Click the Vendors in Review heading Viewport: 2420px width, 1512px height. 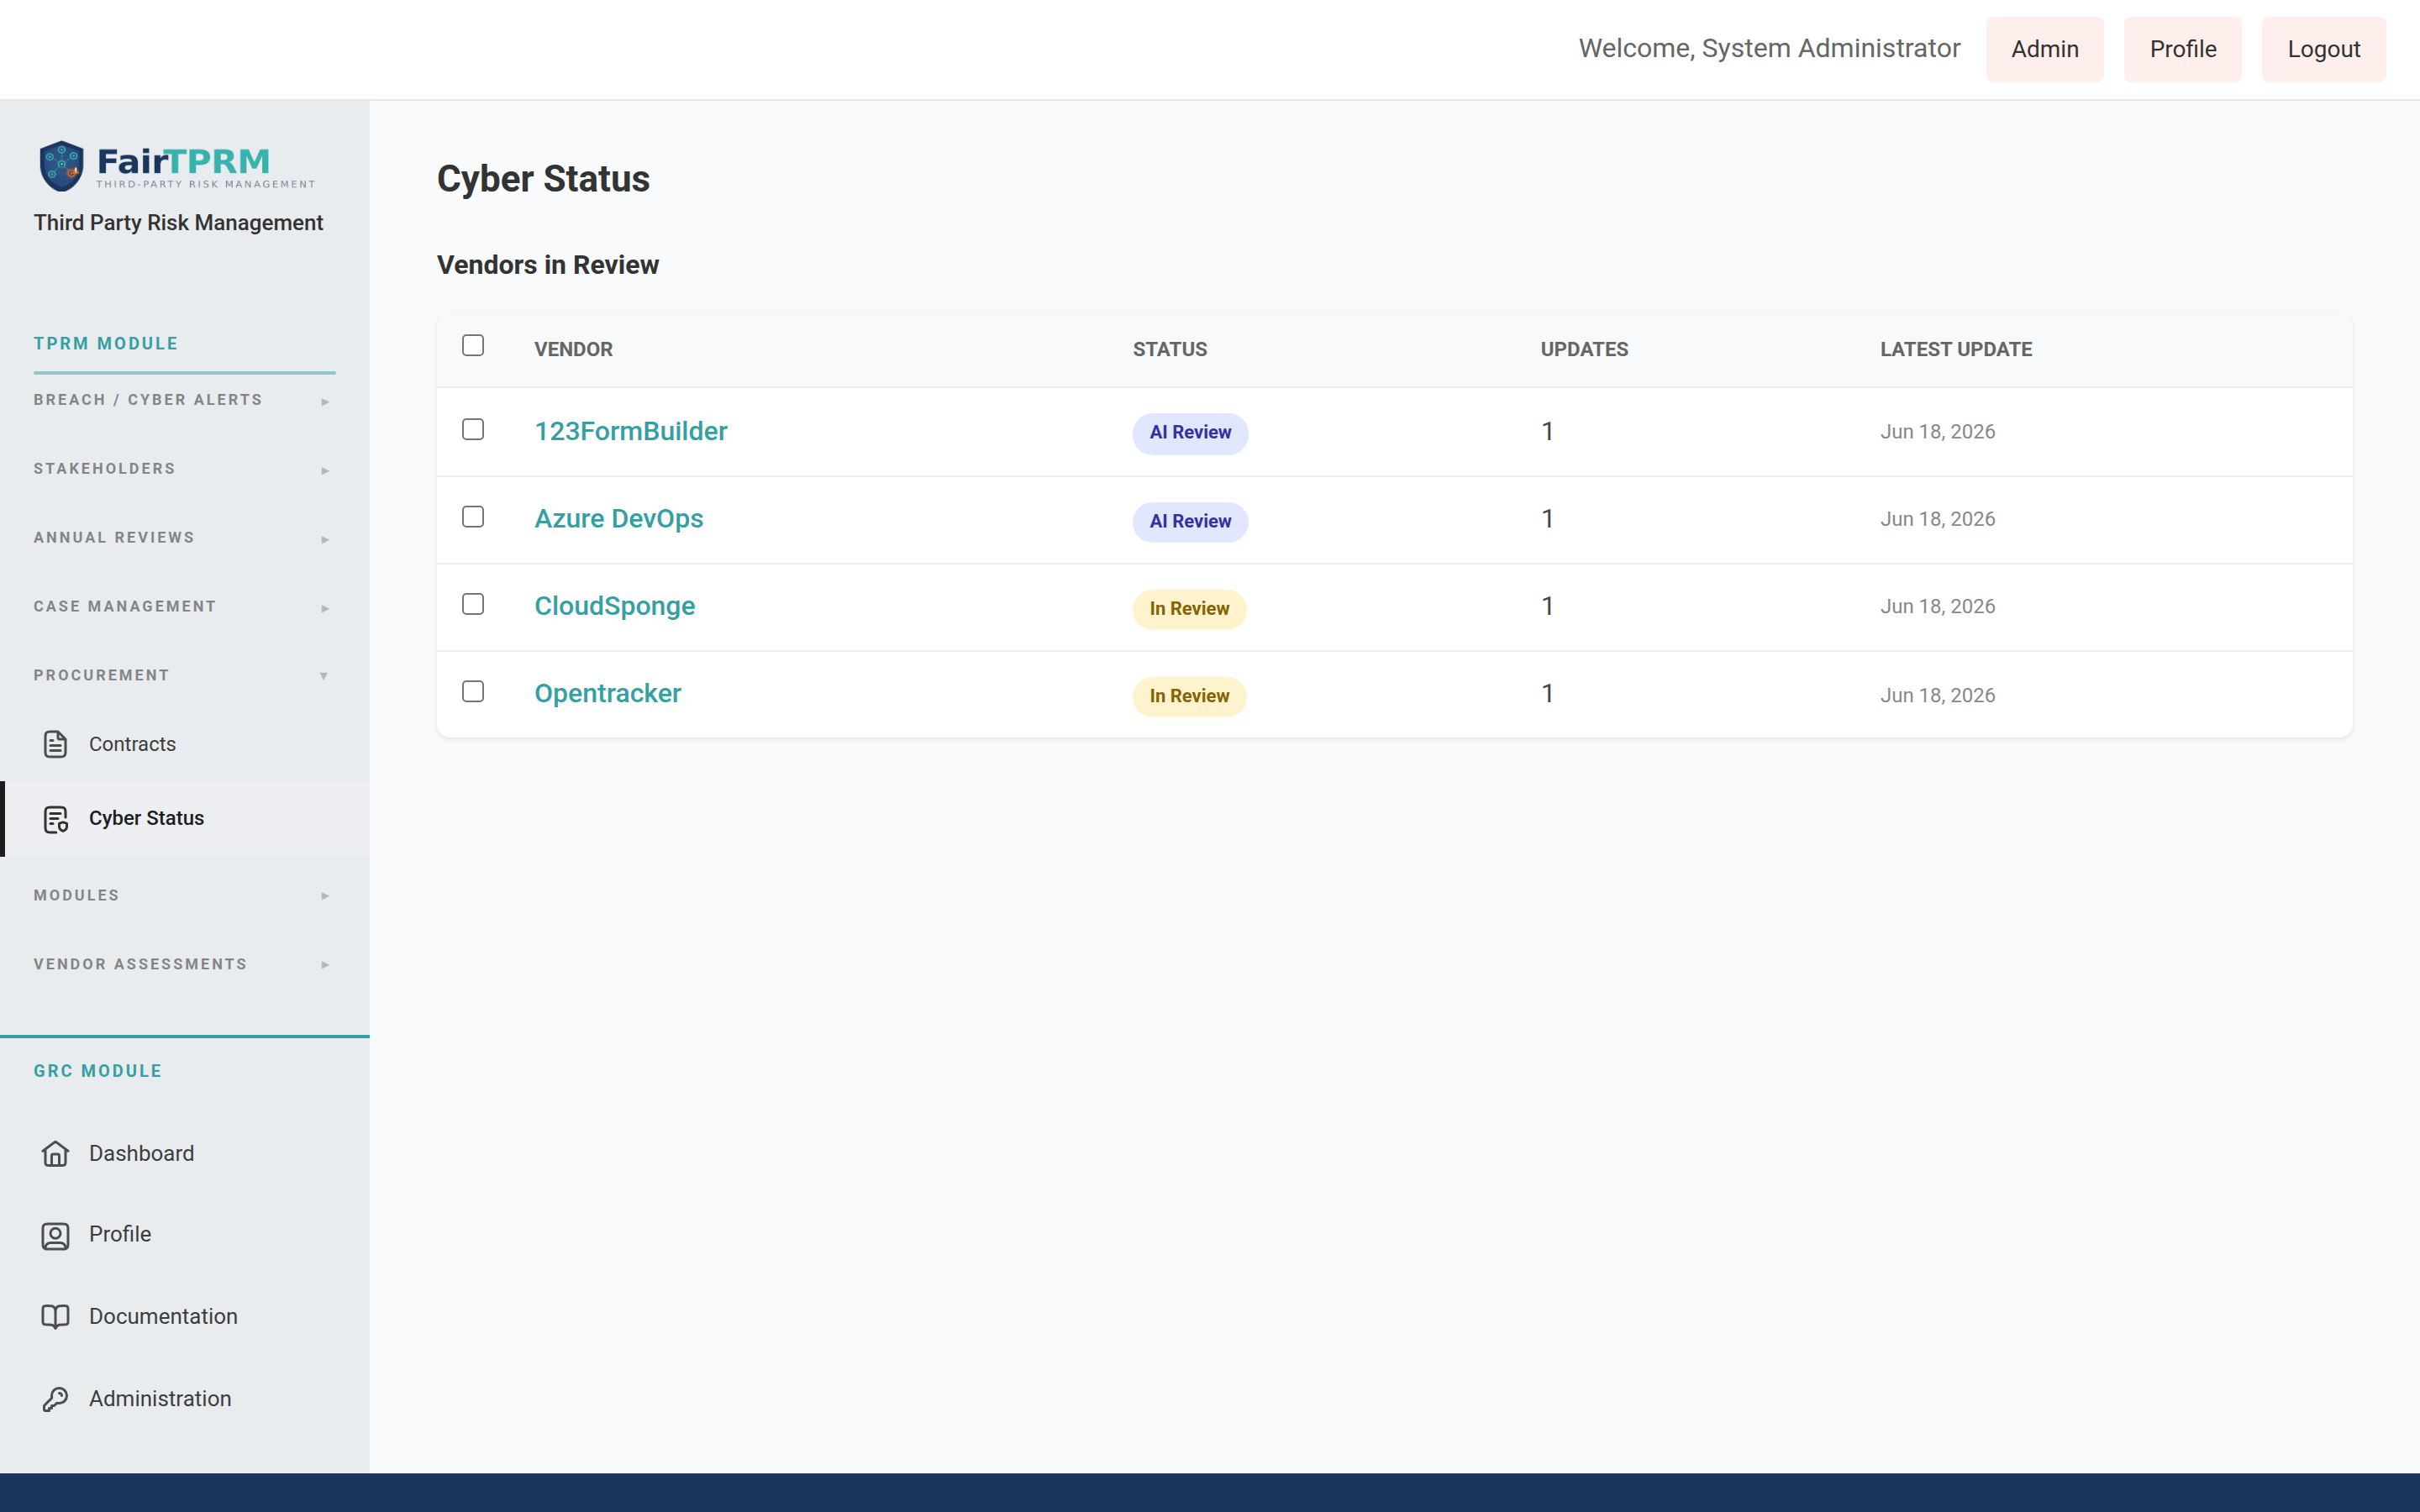pos(548,265)
